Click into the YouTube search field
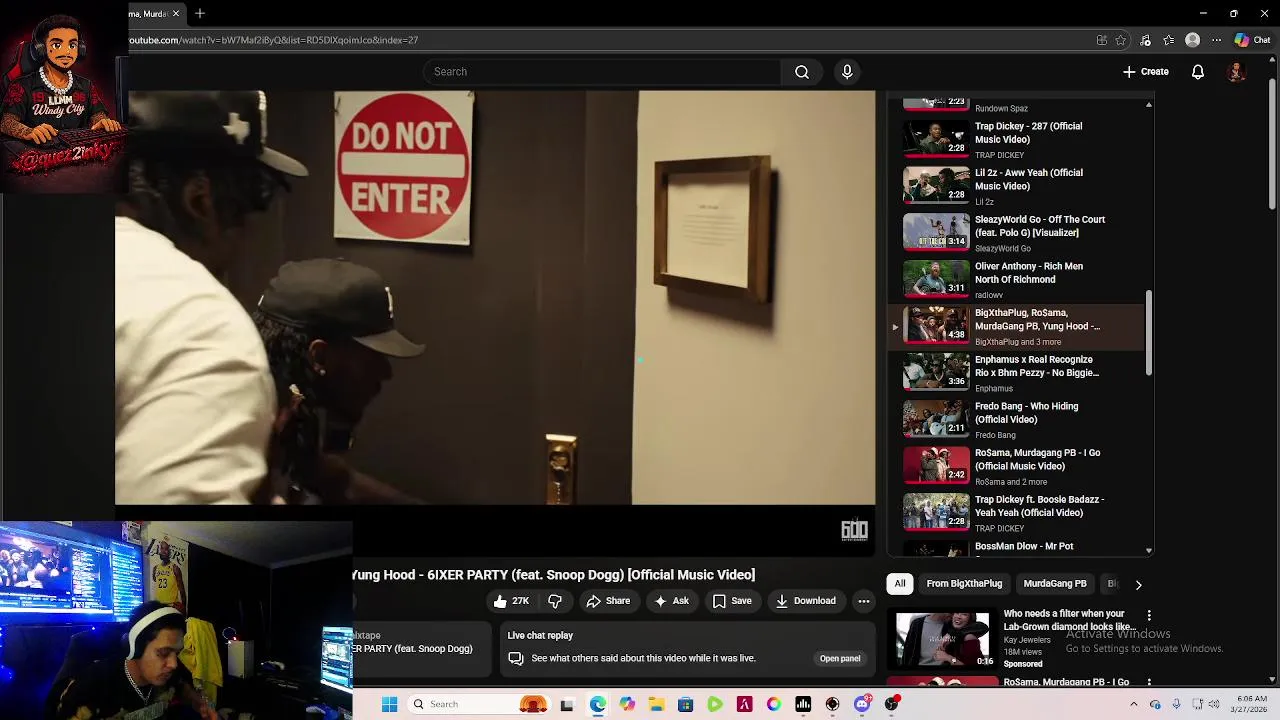The width and height of the screenshot is (1280, 720). tap(602, 72)
